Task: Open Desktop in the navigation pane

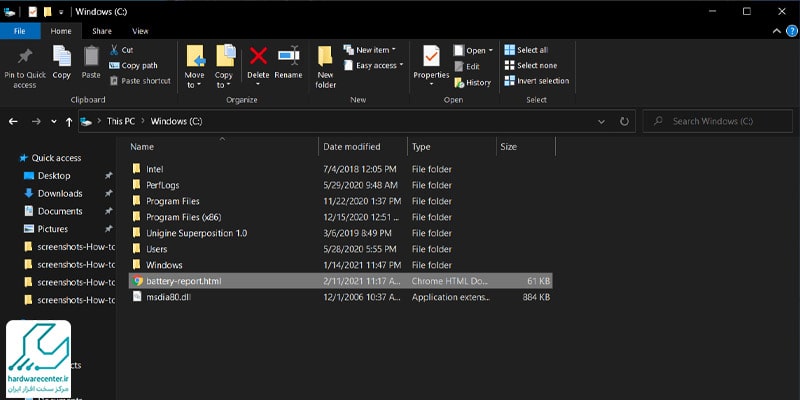Action: click(x=47, y=176)
